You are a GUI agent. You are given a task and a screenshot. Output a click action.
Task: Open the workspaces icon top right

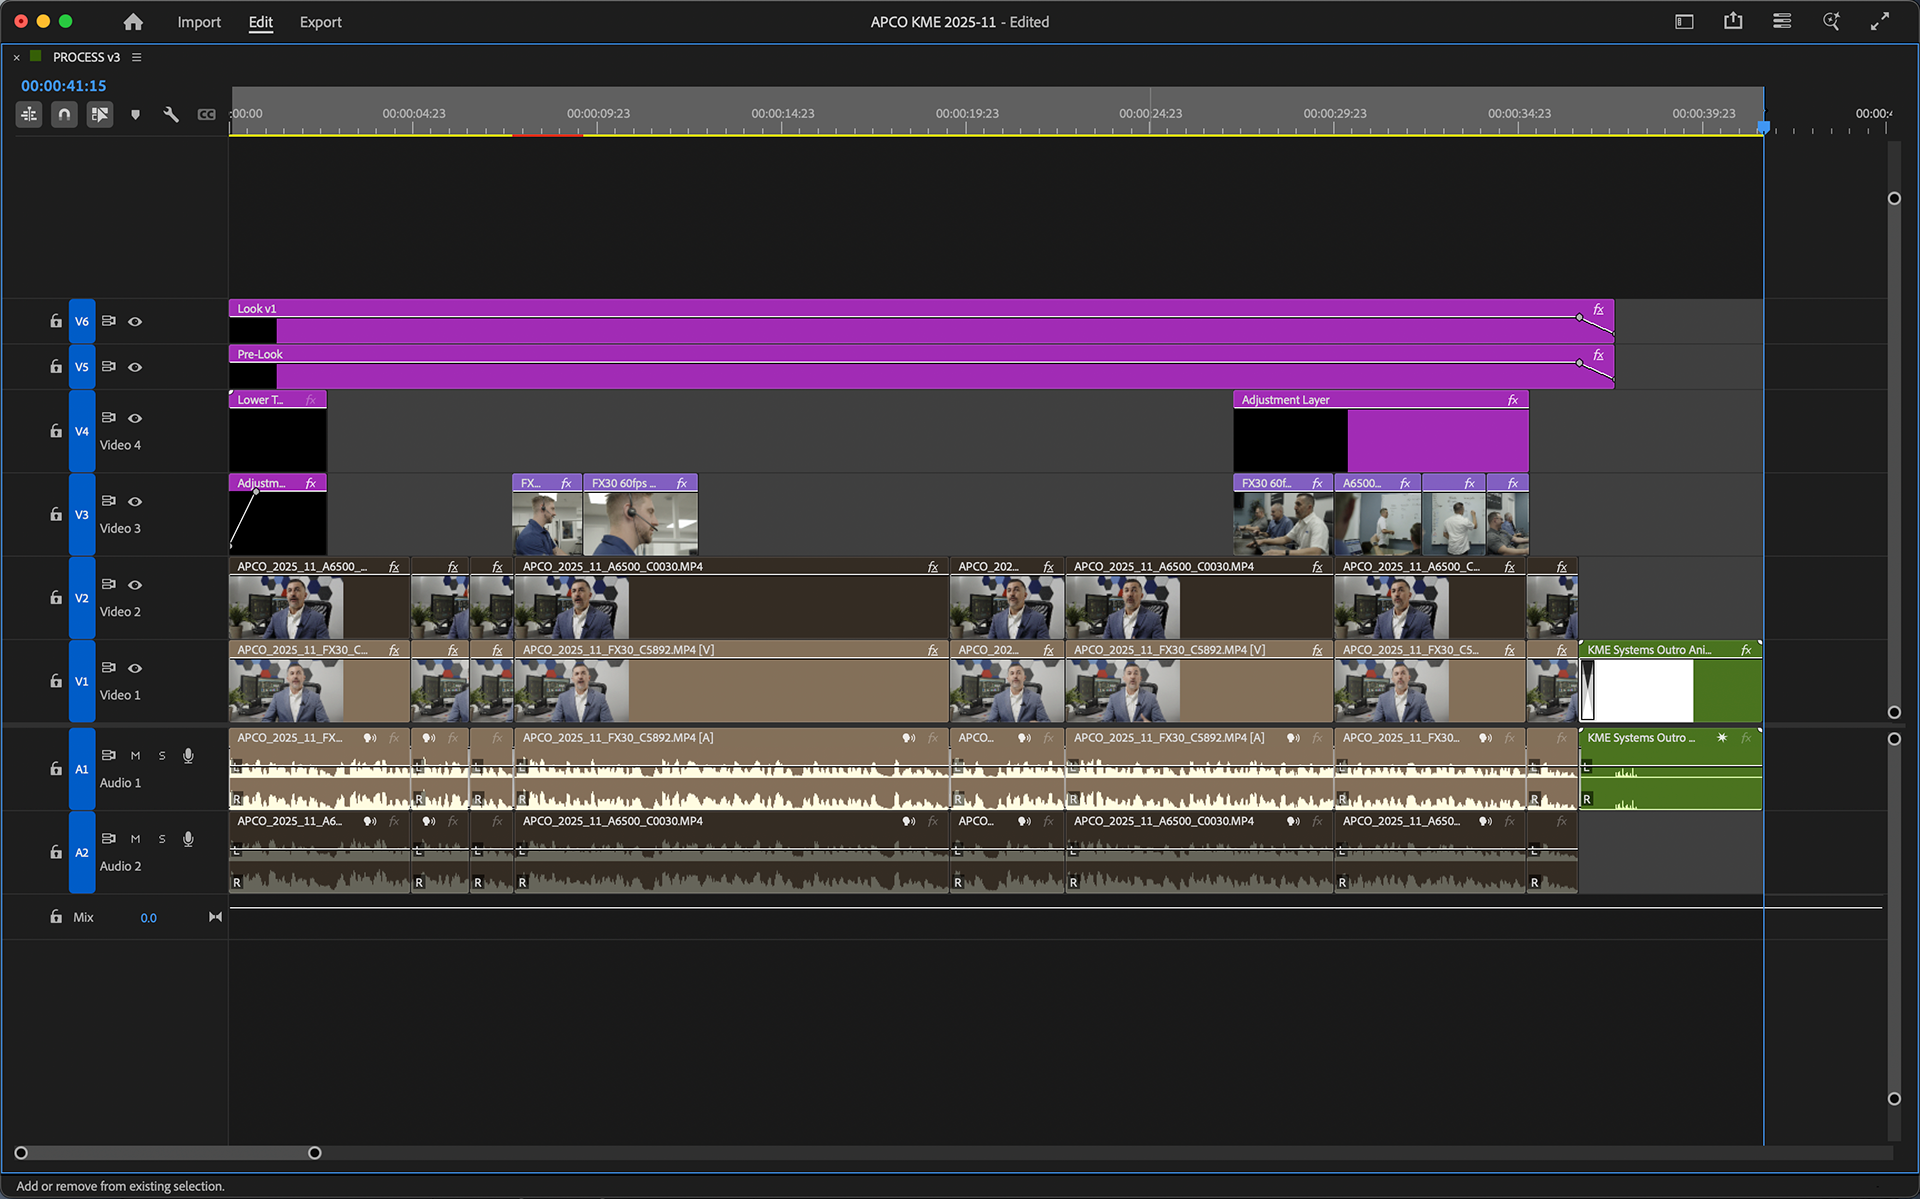click(1781, 20)
